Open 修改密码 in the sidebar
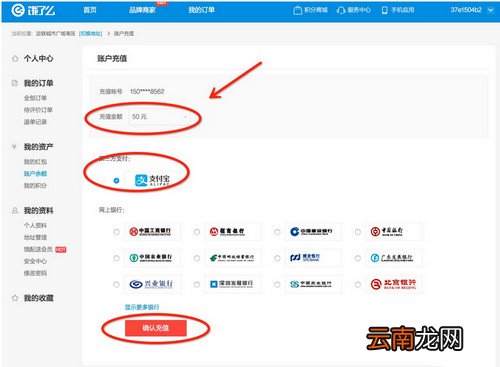Image resolution: width=500 pixels, height=367 pixels. [x=35, y=273]
